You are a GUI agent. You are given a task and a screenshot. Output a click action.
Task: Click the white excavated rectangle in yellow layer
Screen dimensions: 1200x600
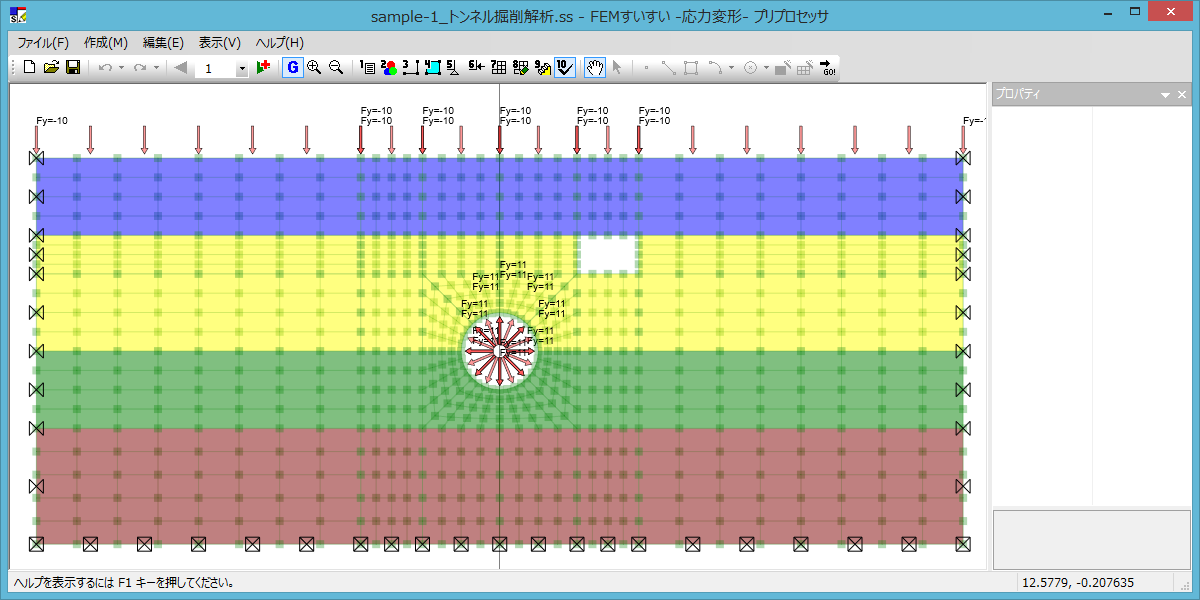608,254
